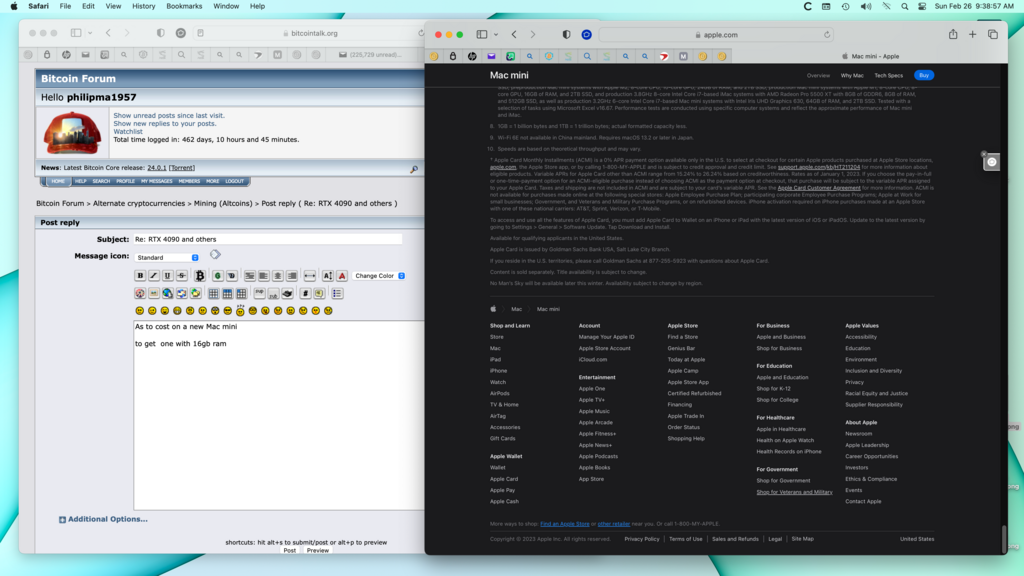Open the HP pinned tab in the apple.com window
This screenshot has height=576, width=1024.
tap(472, 56)
